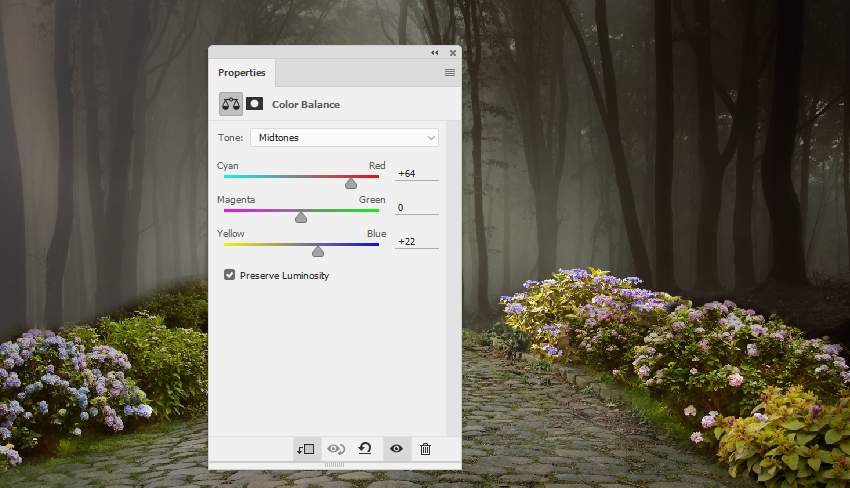
Task: Click the Yellow-Blue slider handle
Action: [318, 251]
